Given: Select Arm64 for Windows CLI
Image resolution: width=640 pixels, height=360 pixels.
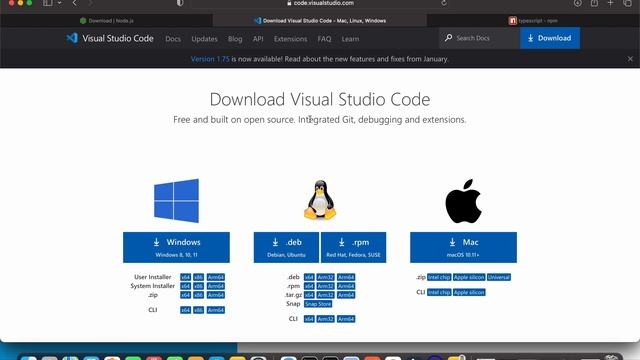Looking at the screenshot, I should pos(216,310).
